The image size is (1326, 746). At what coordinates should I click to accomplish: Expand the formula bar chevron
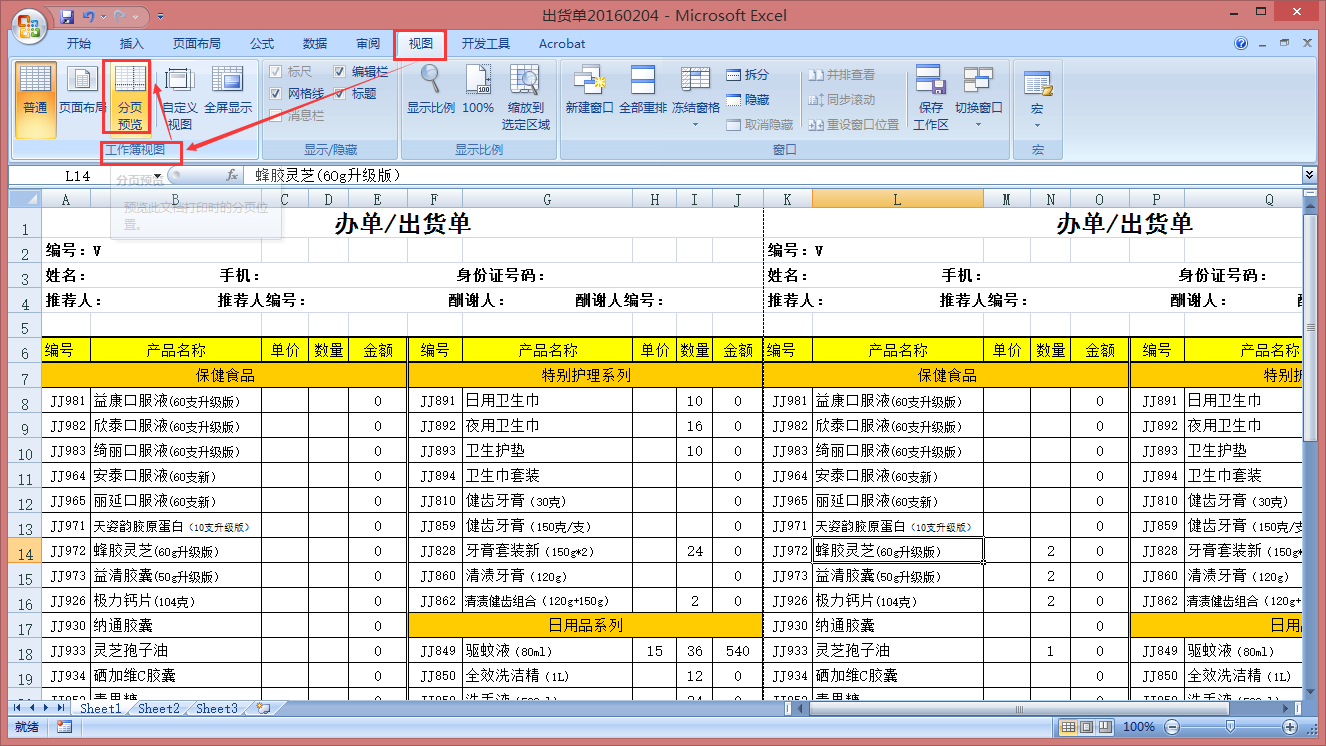tap(1309, 175)
